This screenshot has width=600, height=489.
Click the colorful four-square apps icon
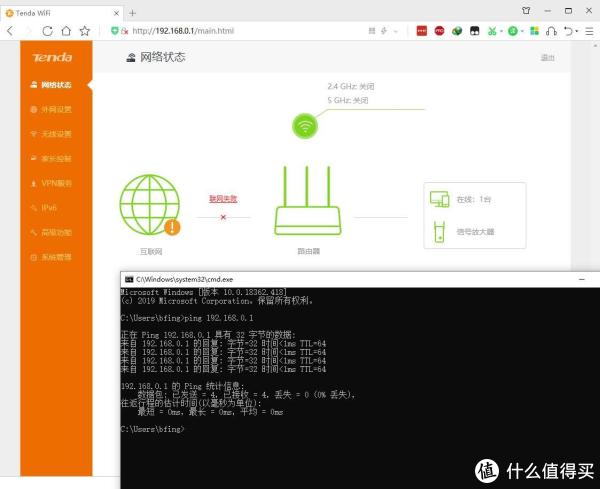pyautogui.click(x=535, y=31)
